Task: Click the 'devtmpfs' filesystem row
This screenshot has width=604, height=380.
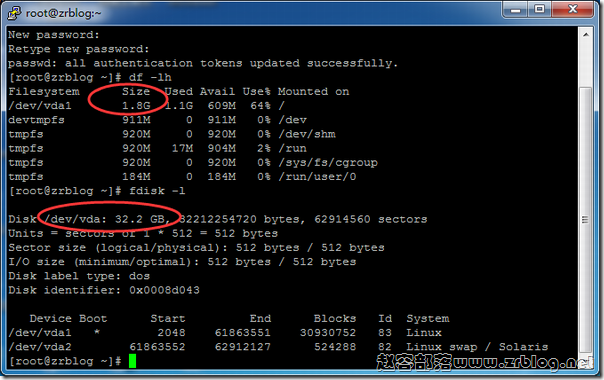Action: pyautogui.click(x=158, y=120)
